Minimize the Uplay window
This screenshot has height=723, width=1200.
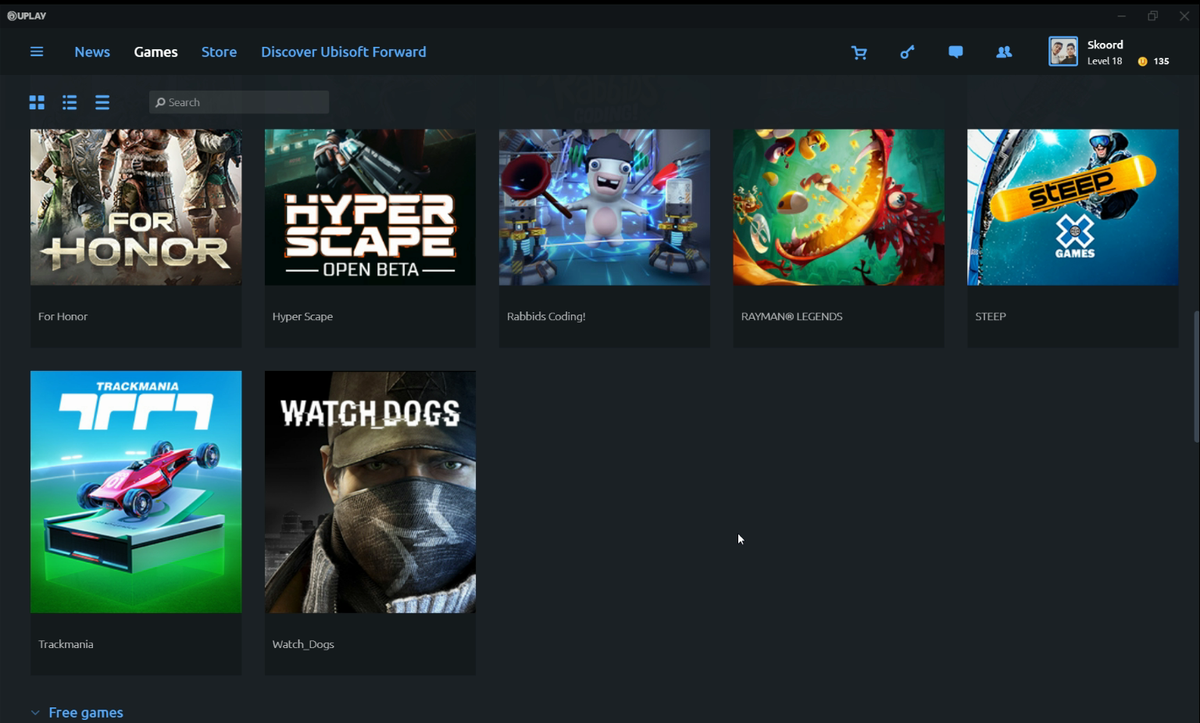[1122, 16]
